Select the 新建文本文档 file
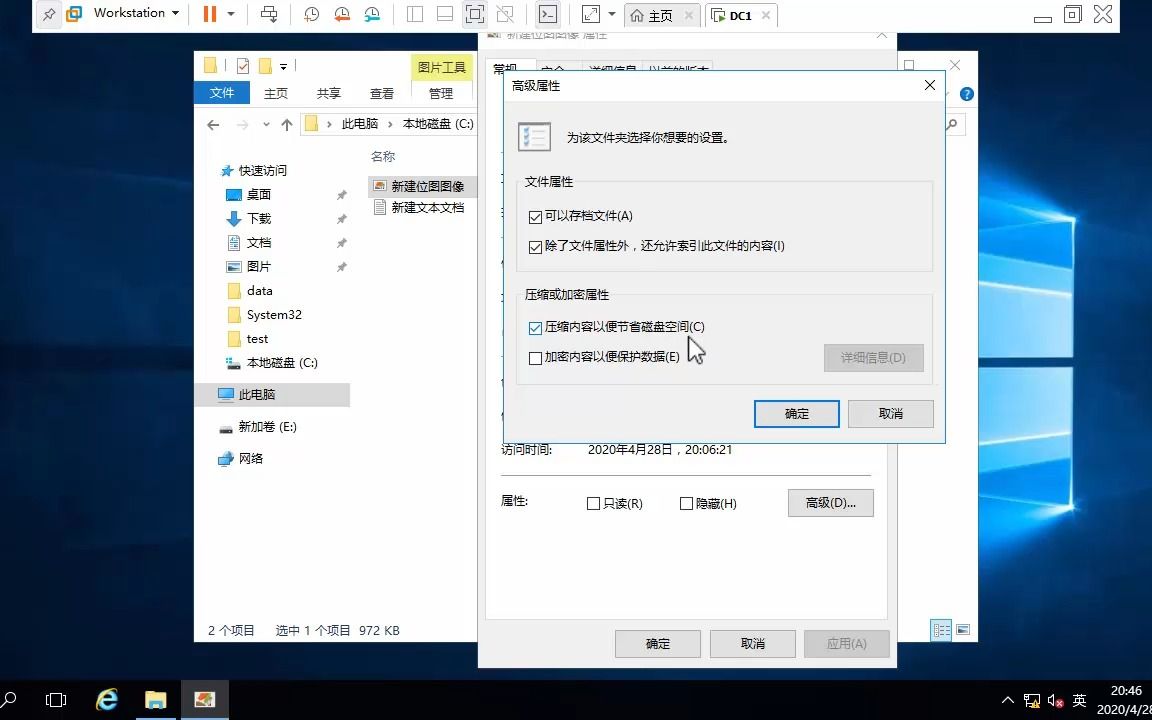 point(428,208)
